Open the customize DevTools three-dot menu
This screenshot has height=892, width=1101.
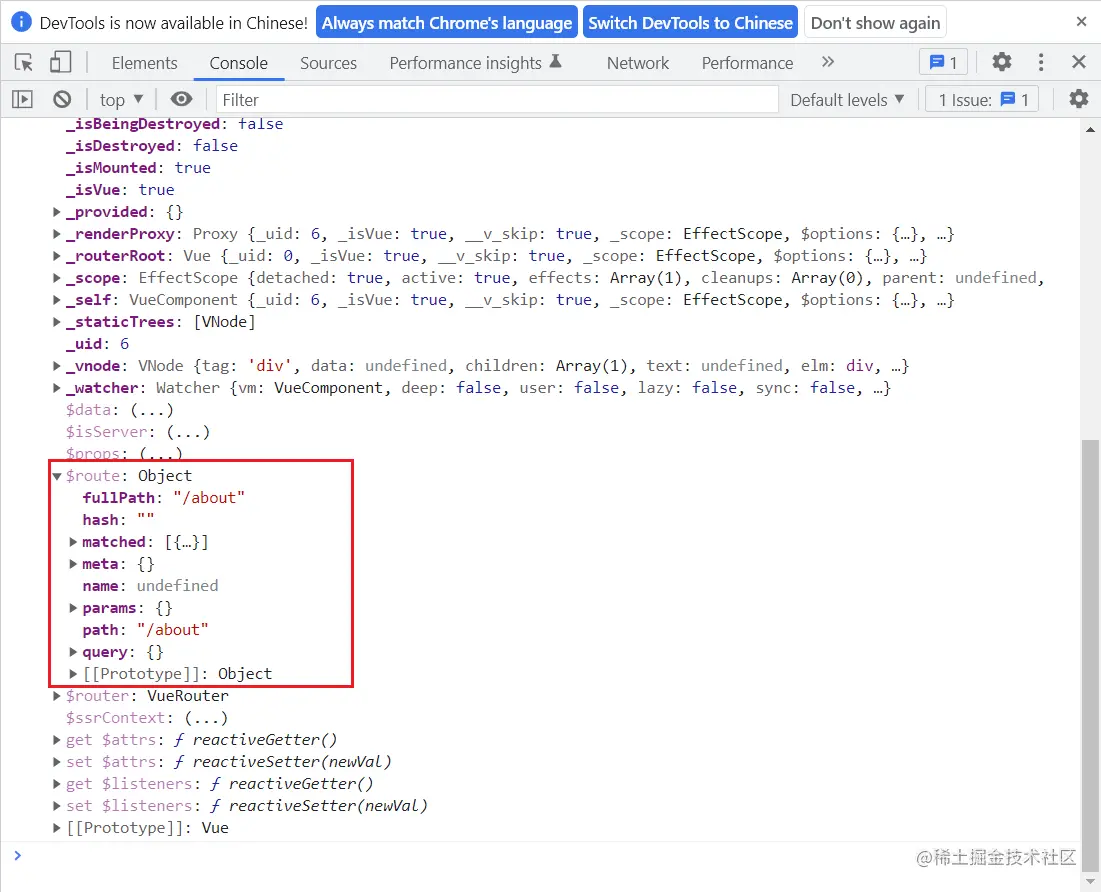[1041, 62]
